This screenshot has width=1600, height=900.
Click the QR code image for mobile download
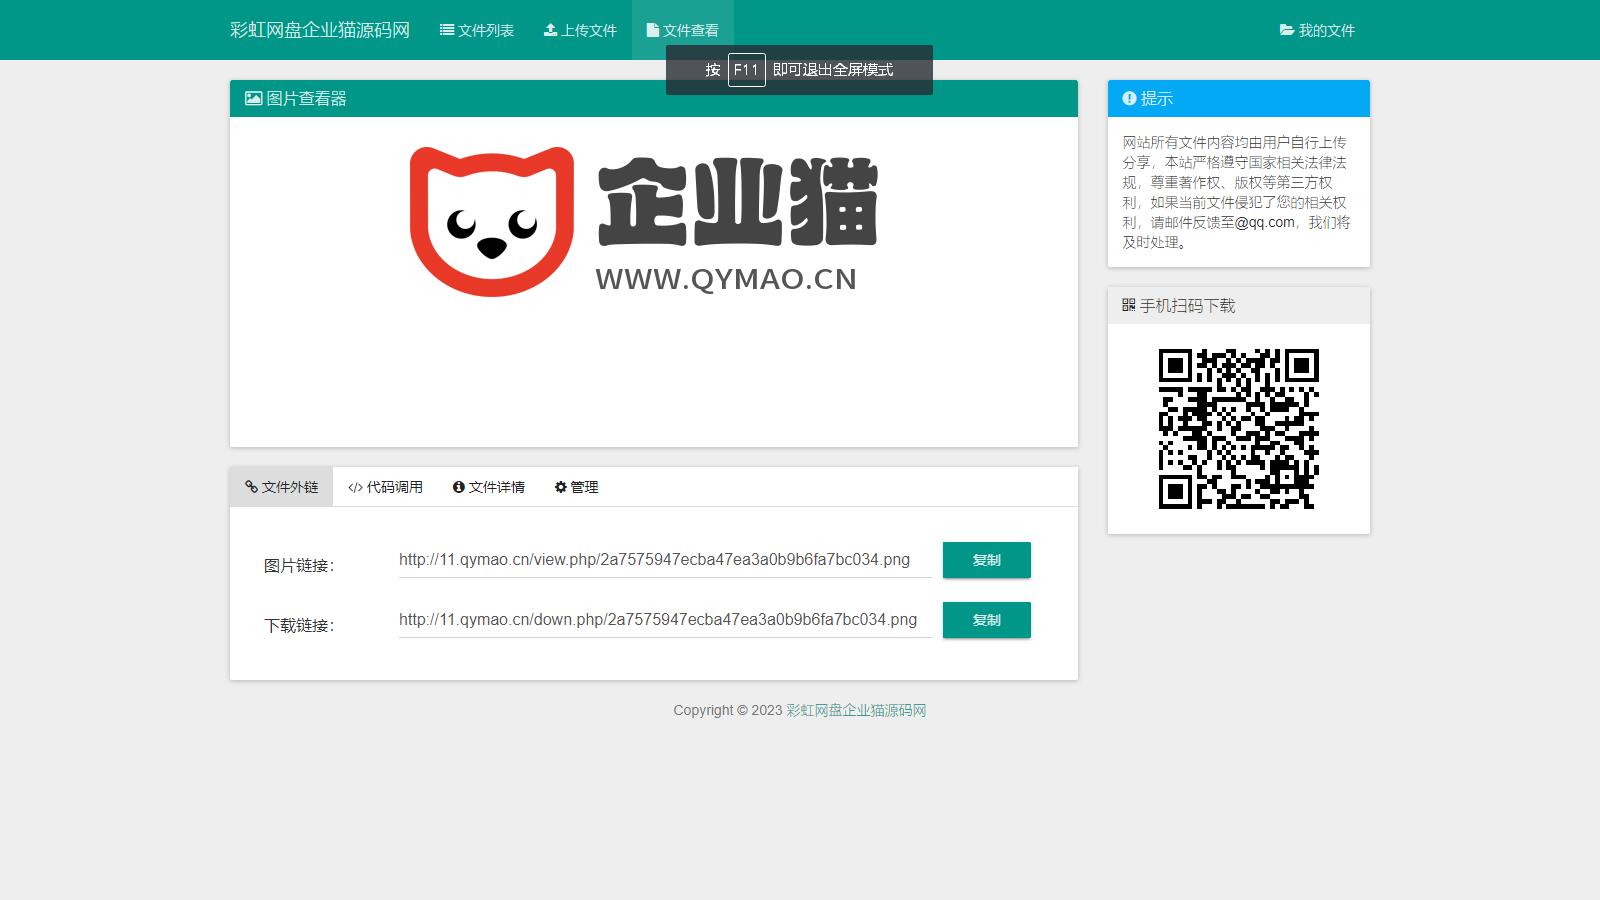(1239, 429)
